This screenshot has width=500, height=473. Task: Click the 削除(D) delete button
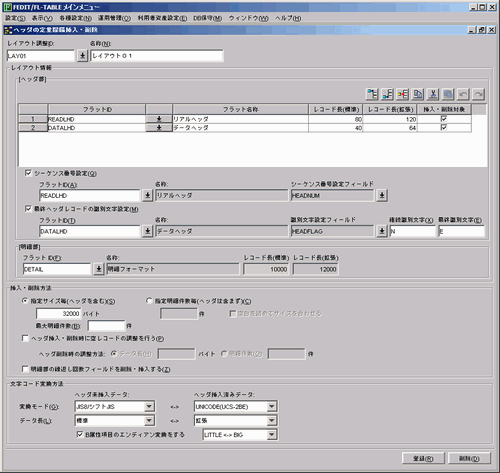pos(469,458)
